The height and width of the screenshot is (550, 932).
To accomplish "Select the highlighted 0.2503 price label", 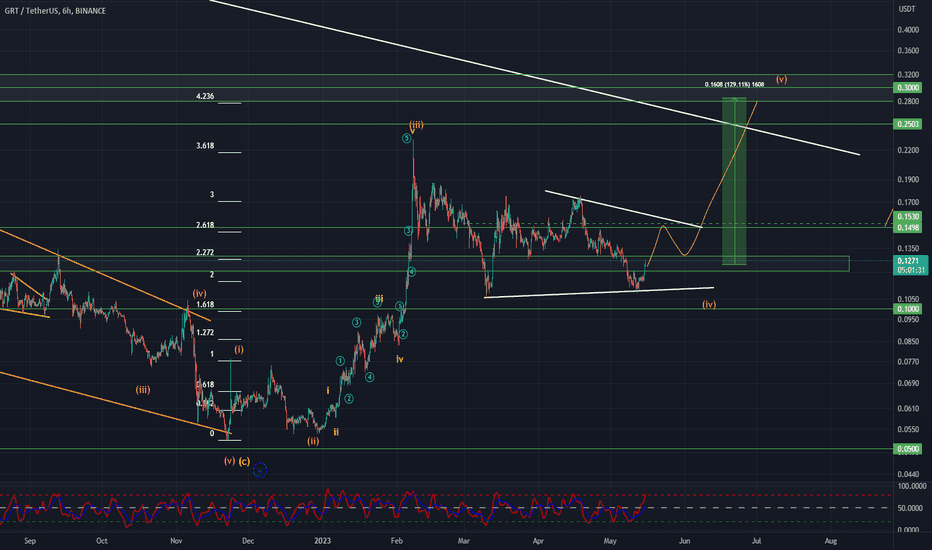I will [908, 124].
